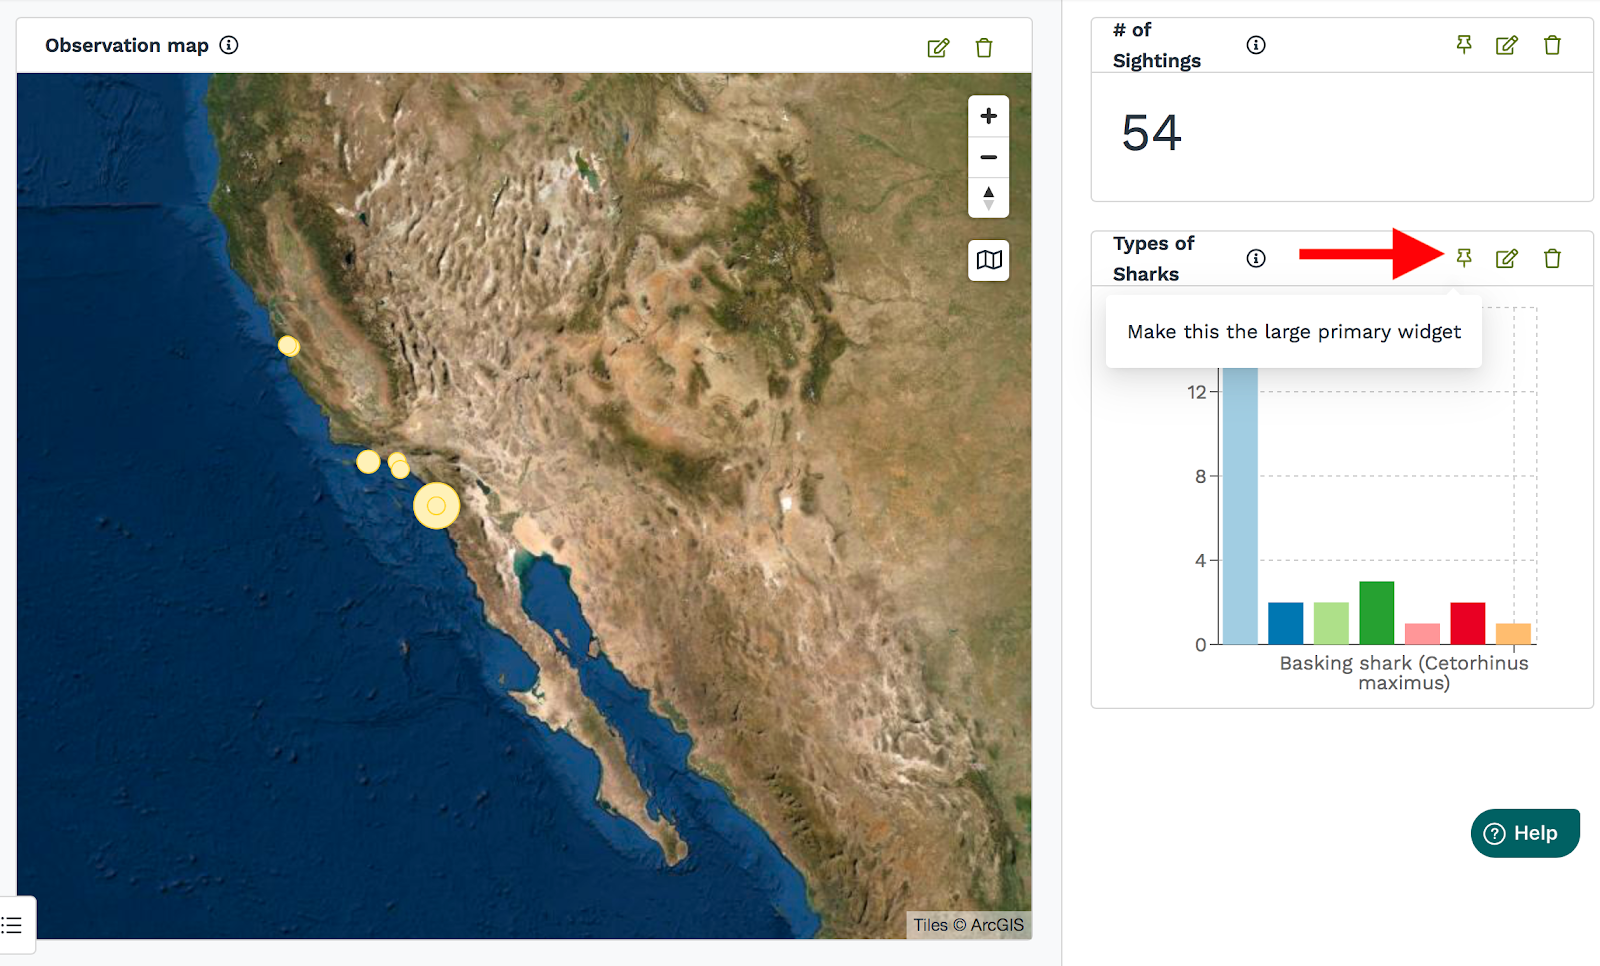Screen dimensions: 1600x966
Task: Show info for Observation map
Action: pos(229,45)
